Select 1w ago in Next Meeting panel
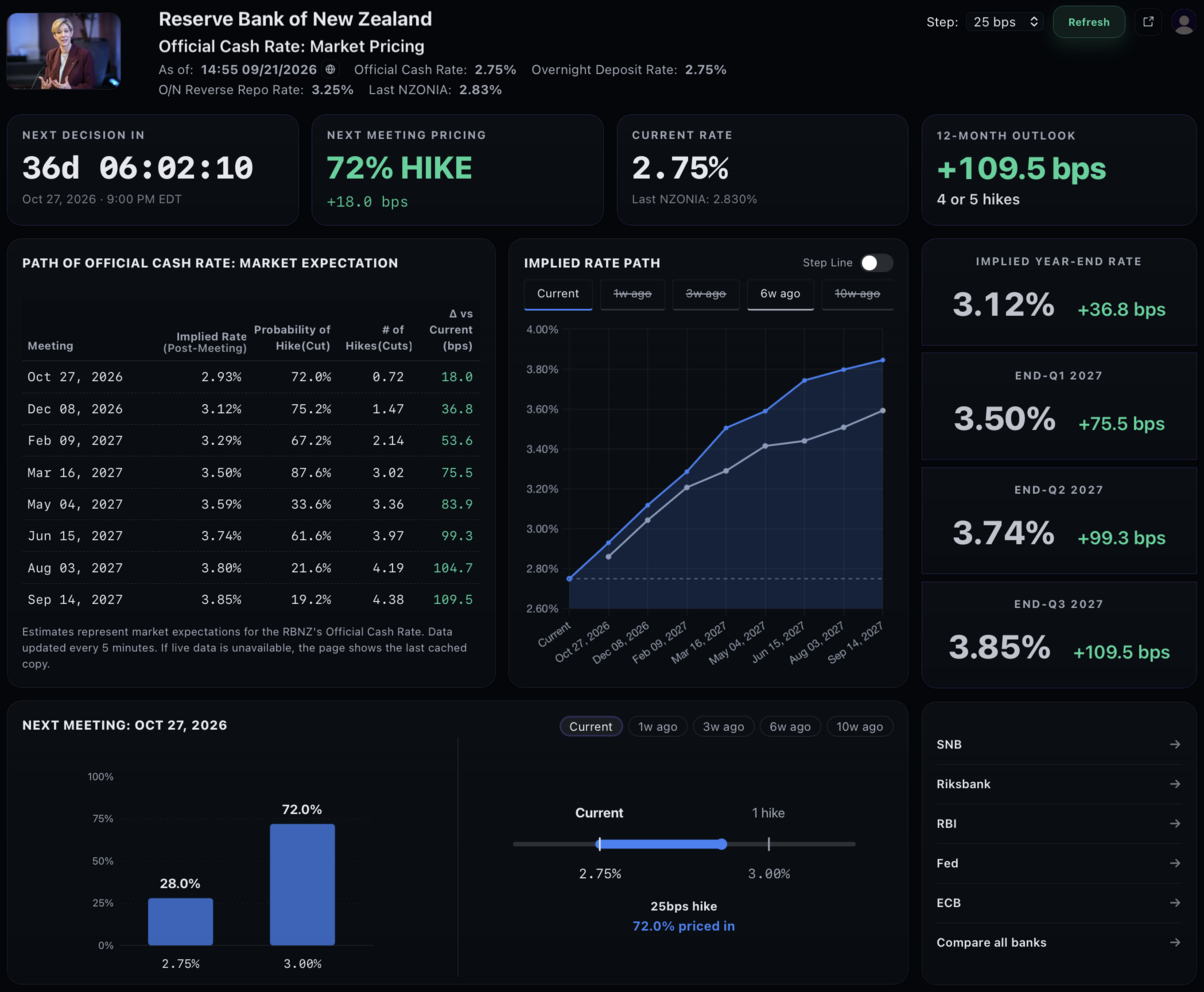This screenshot has height=992, width=1204. 658,727
